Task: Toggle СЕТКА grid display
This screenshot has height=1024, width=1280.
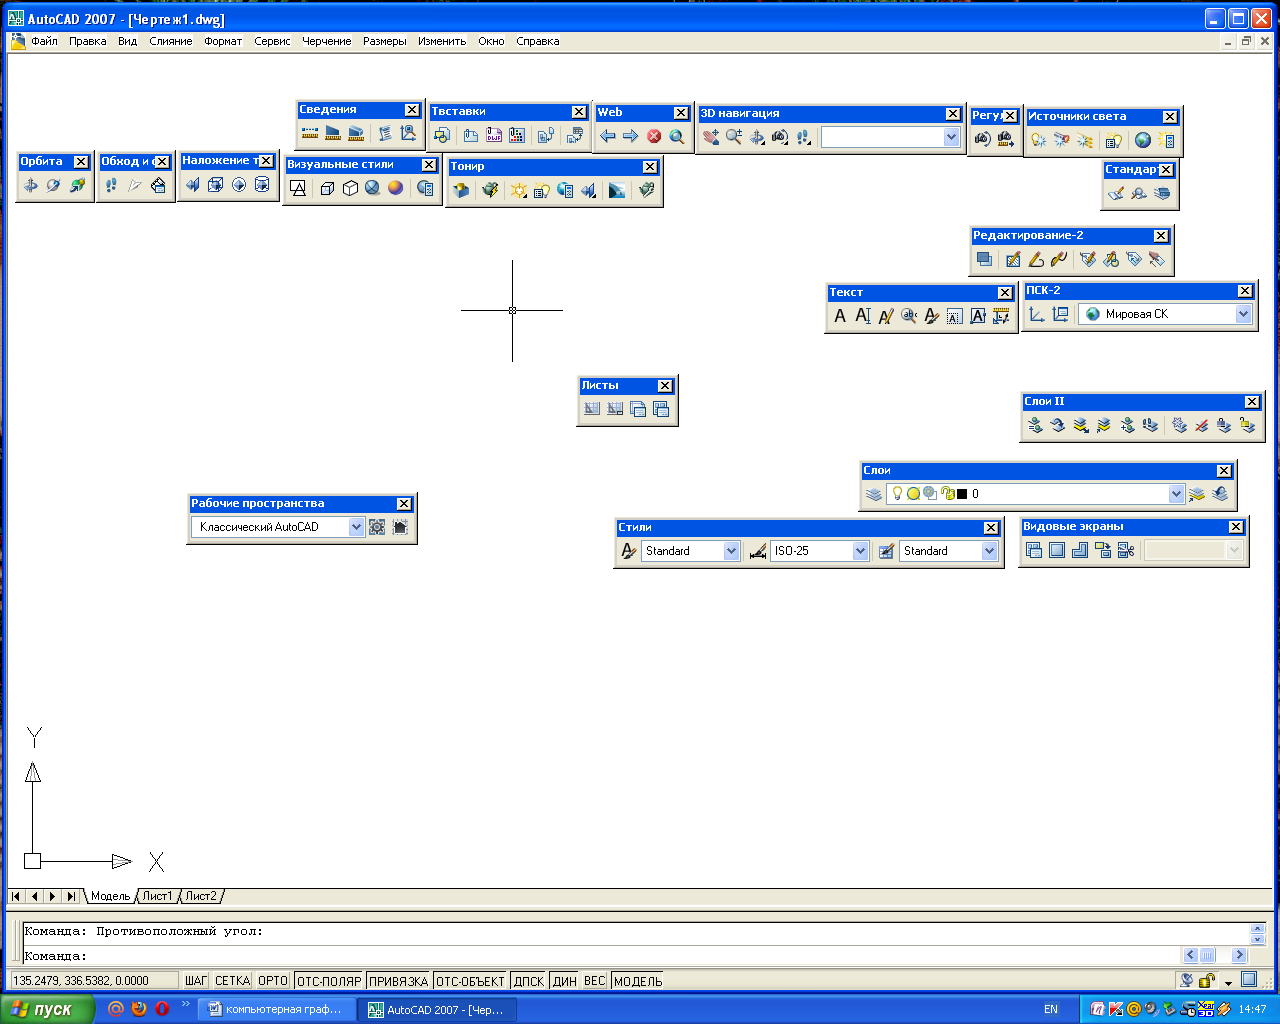Action: 232,981
